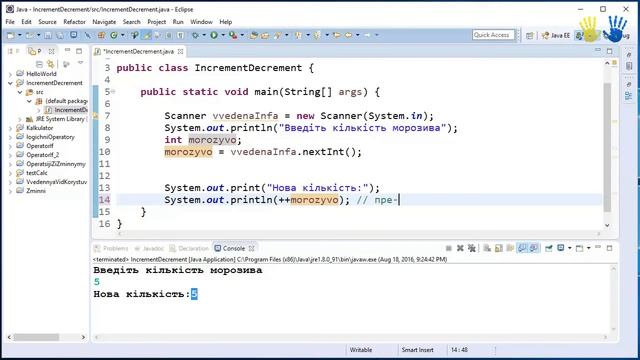Collapse the src folder
Viewport: 640px width, 360px height.
pos(20,92)
